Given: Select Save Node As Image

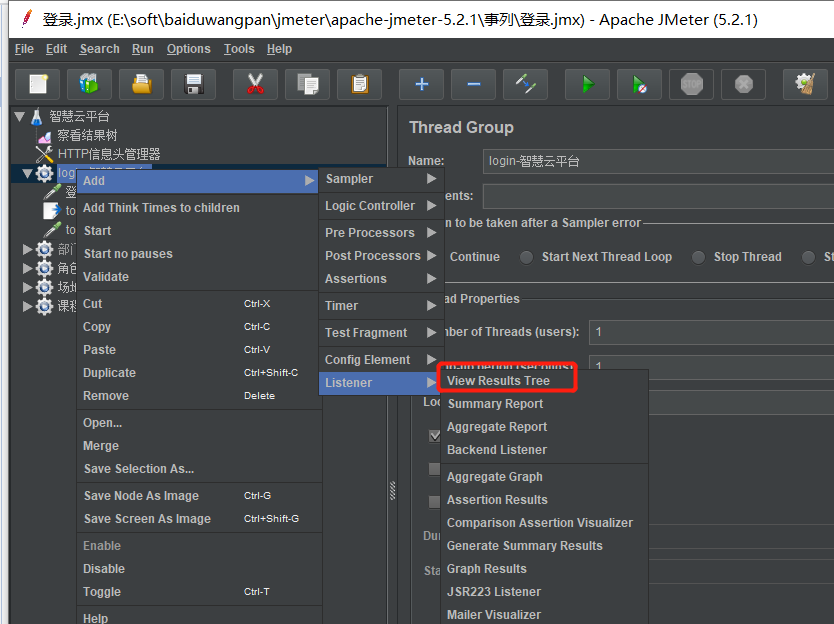Looking at the screenshot, I should (x=199, y=495).
